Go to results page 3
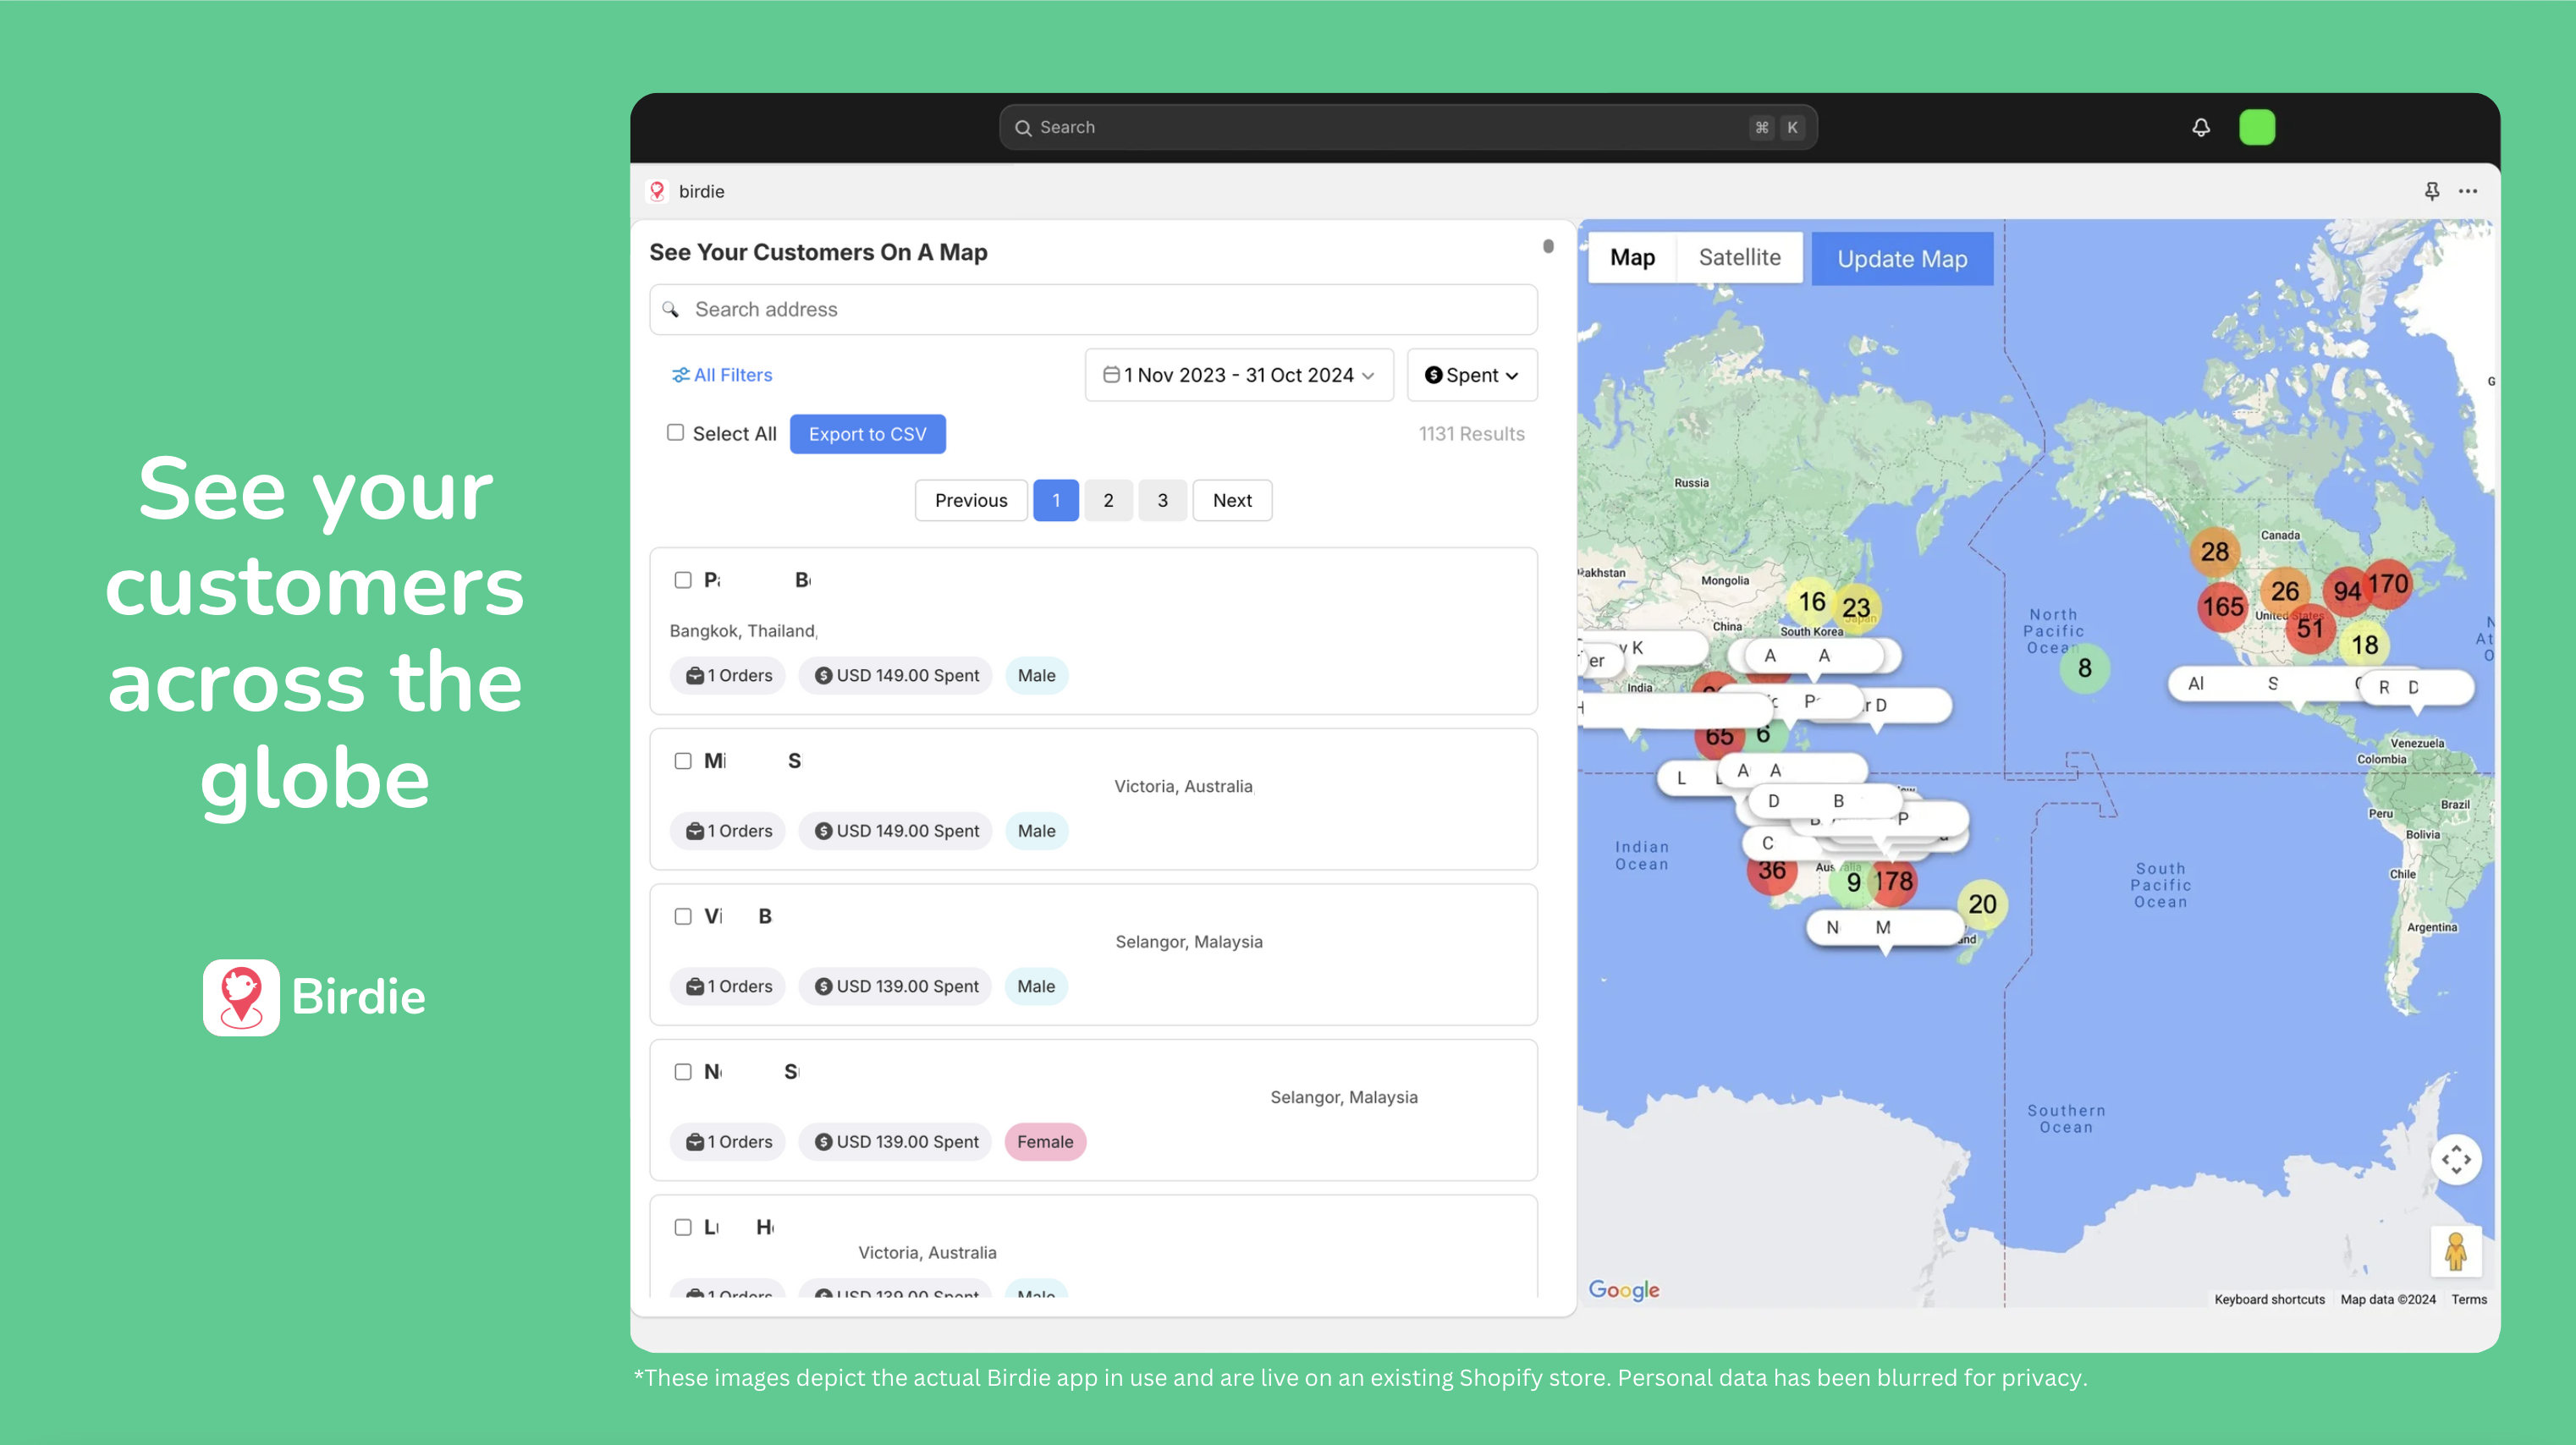This screenshot has width=2576, height=1445. coord(1162,500)
